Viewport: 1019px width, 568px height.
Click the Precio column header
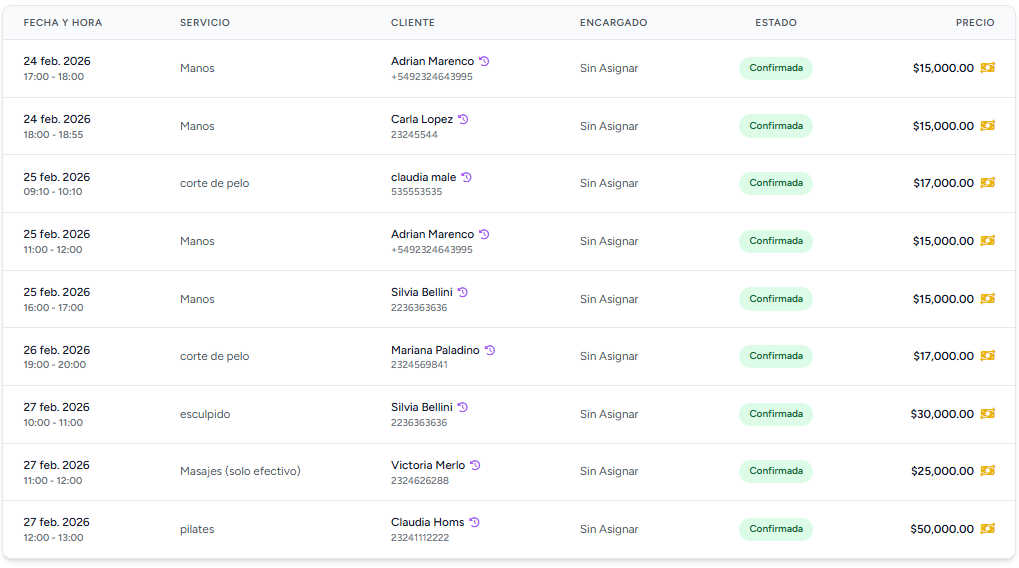pyautogui.click(x=974, y=23)
